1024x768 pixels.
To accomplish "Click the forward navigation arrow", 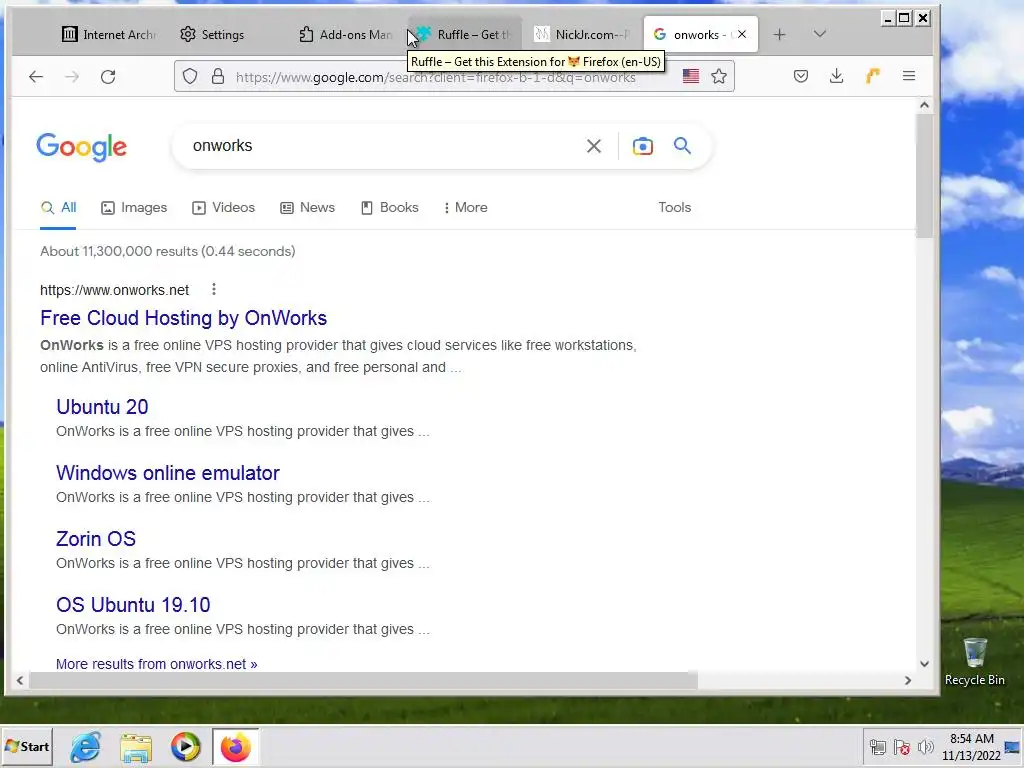I will click(72, 77).
